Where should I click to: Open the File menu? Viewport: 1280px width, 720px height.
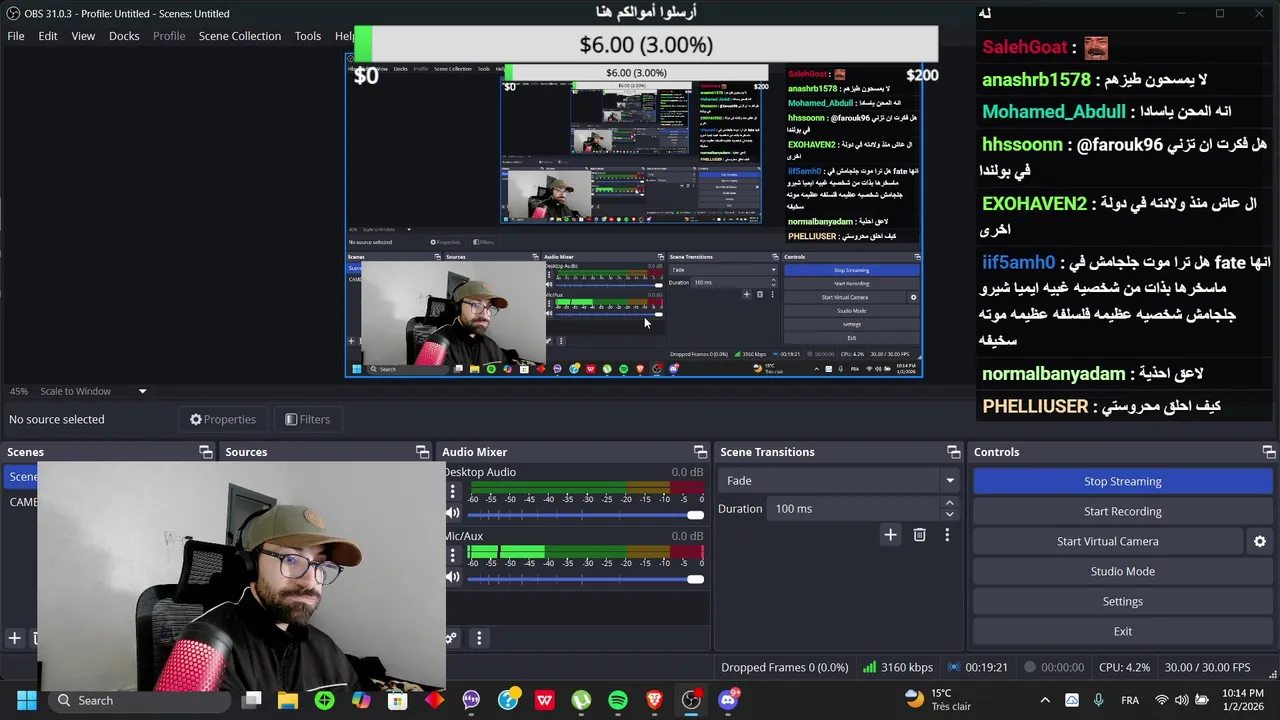[16, 36]
